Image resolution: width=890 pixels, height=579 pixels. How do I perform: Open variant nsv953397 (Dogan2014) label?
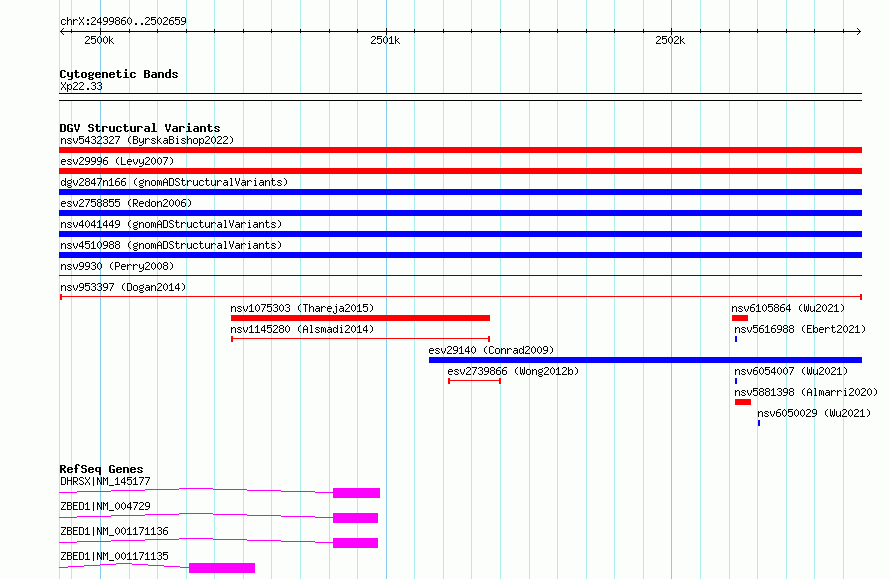(x=123, y=287)
